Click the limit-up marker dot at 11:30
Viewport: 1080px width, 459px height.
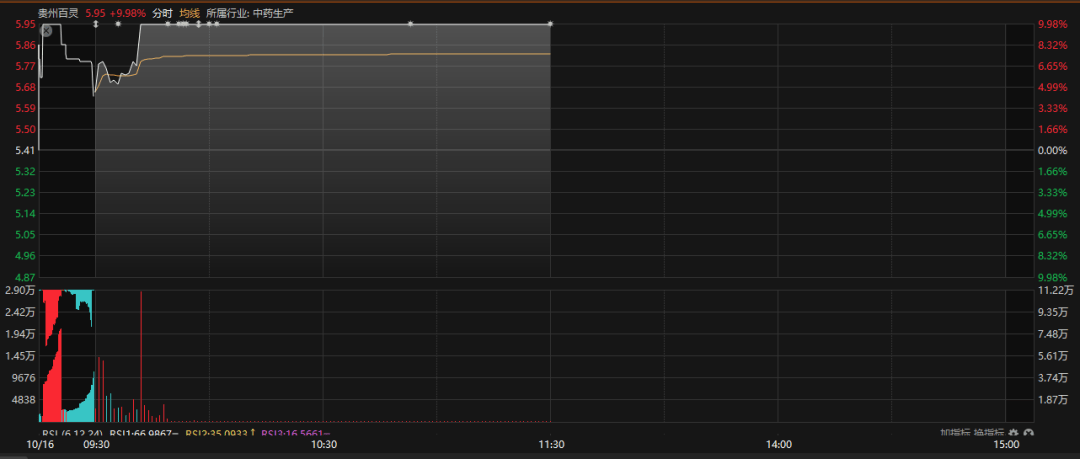pos(550,23)
